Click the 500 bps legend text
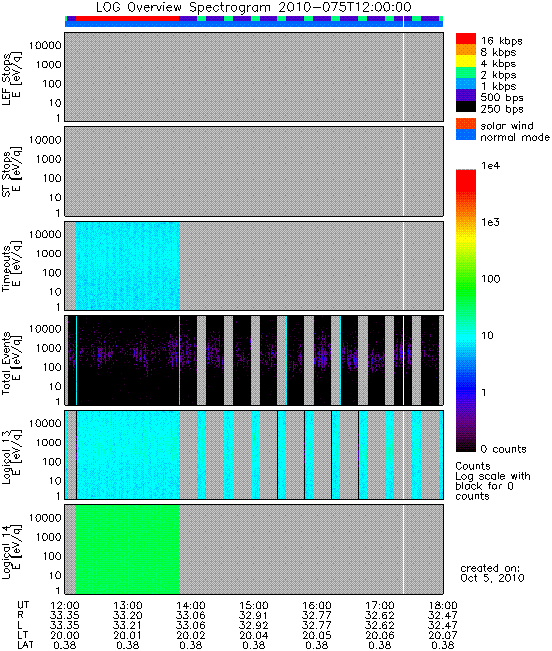552x651 pixels. [x=502, y=98]
